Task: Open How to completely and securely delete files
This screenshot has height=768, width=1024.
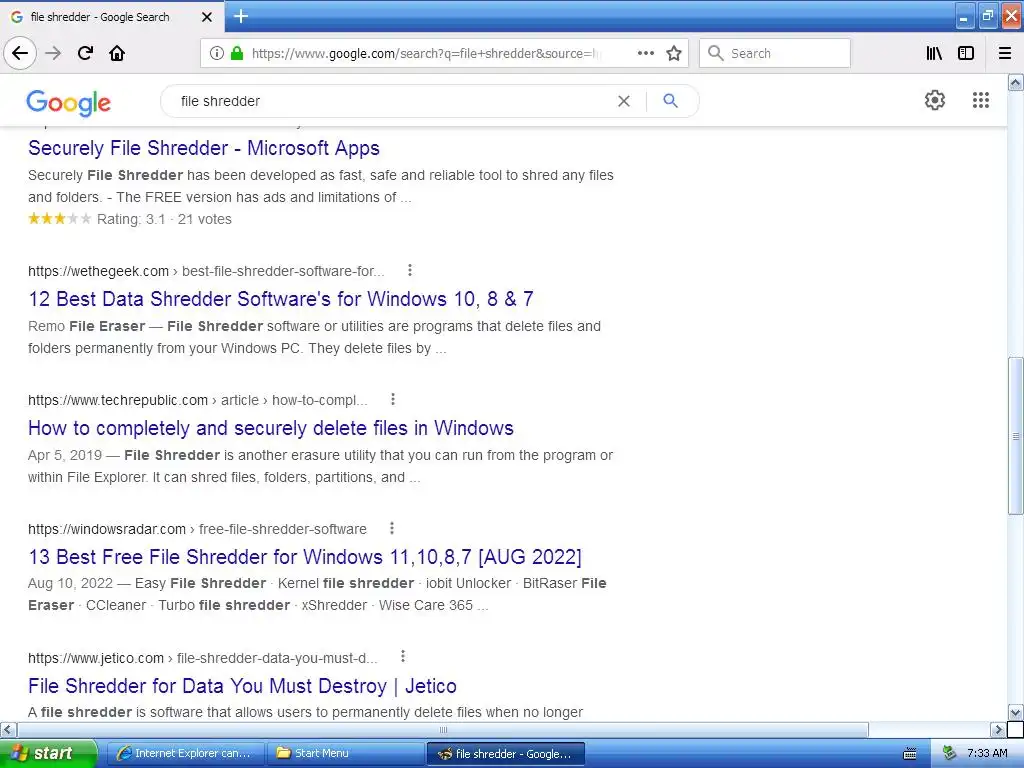Action: click(x=270, y=428)
